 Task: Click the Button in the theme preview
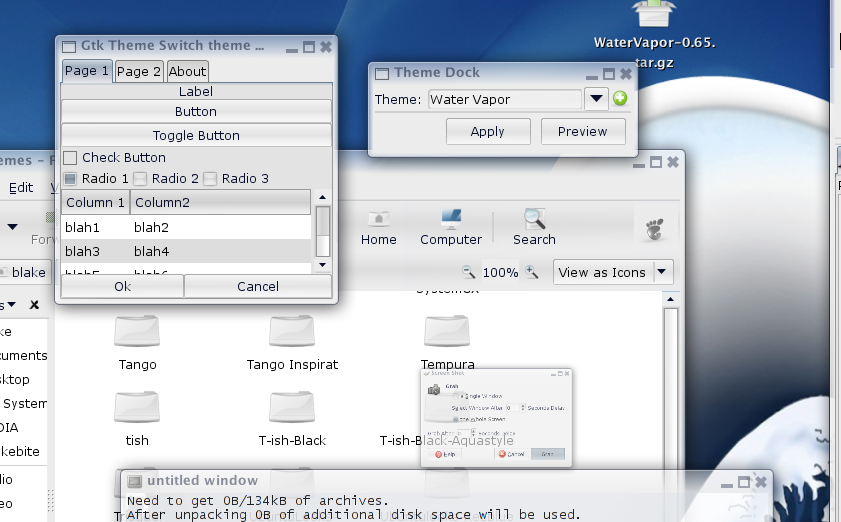click(196, 112)
